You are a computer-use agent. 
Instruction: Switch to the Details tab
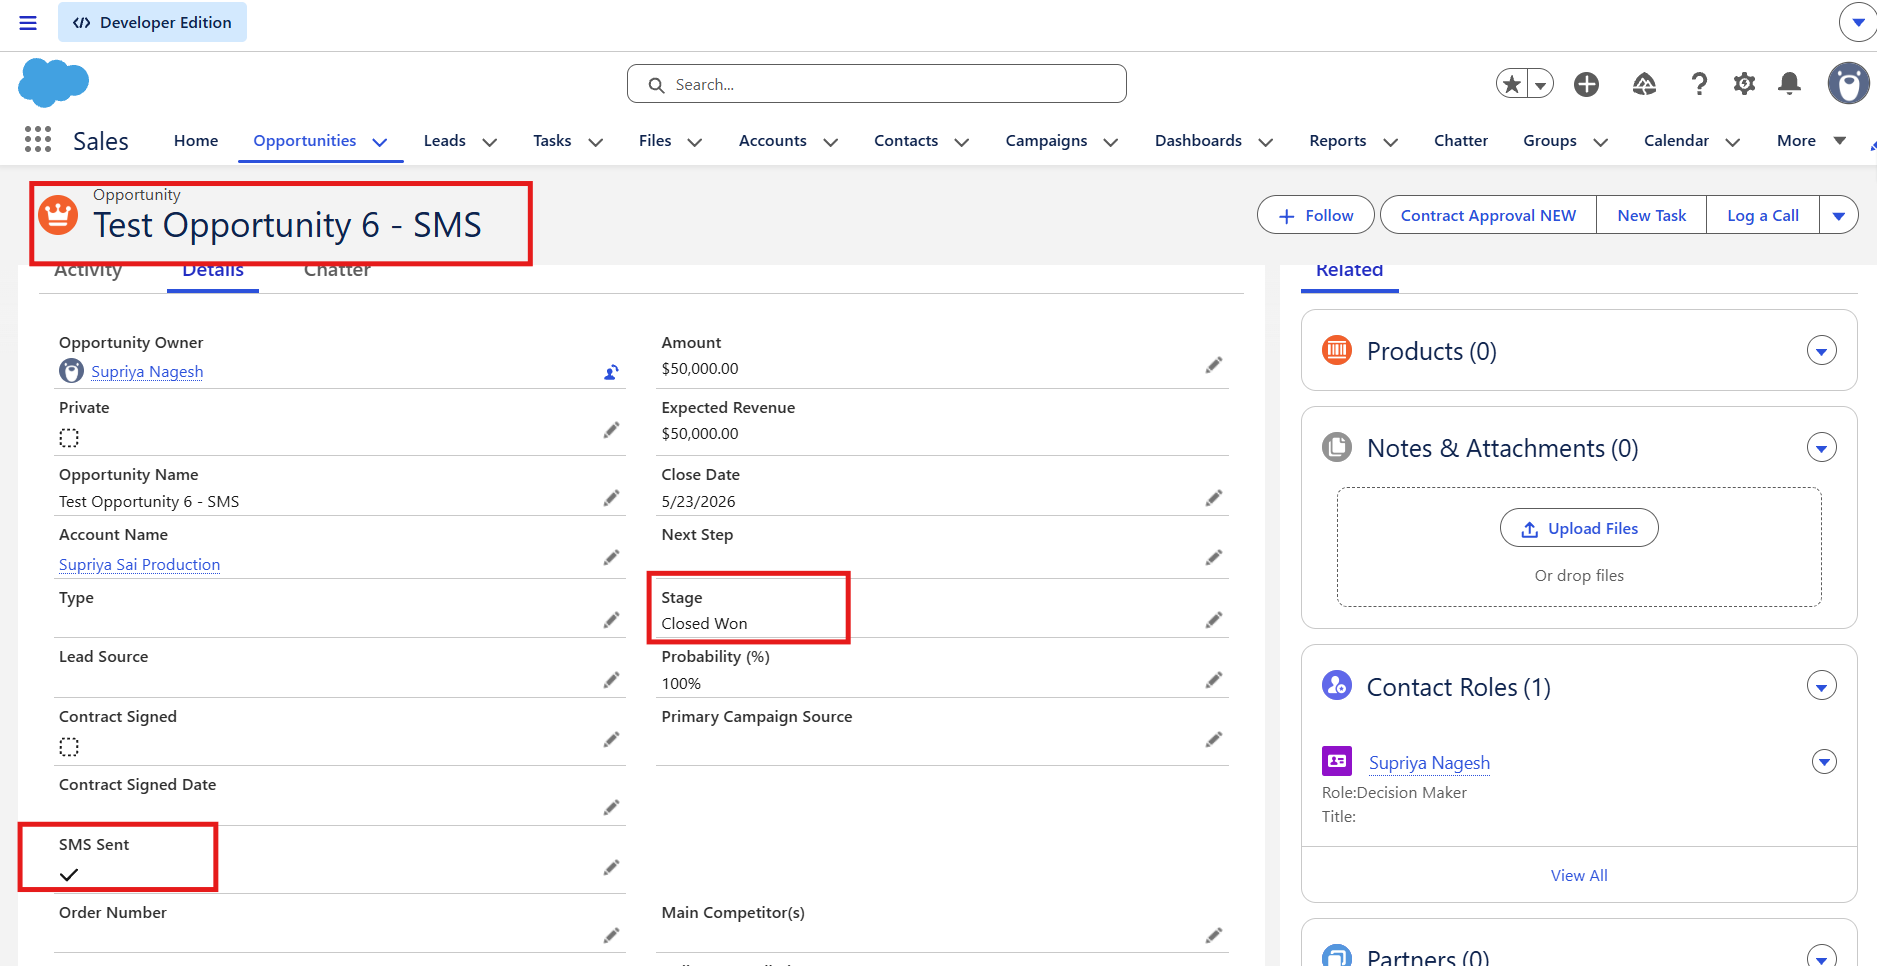pos(213,272)
